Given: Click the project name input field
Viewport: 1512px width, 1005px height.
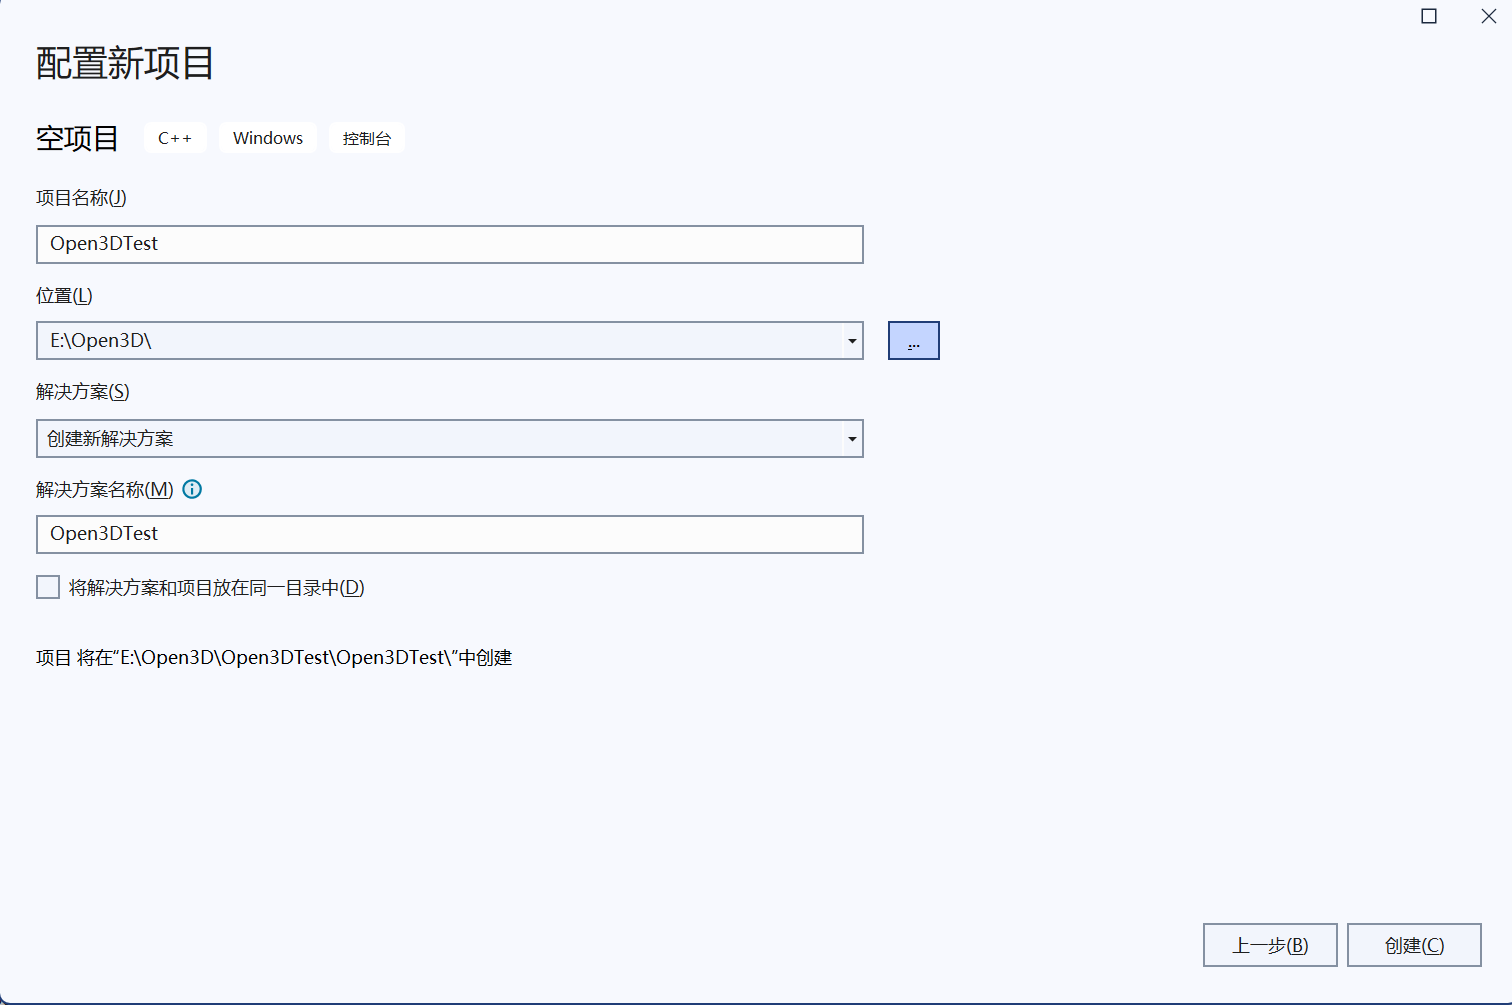Looking at the screenshot, I should (450, 244).
